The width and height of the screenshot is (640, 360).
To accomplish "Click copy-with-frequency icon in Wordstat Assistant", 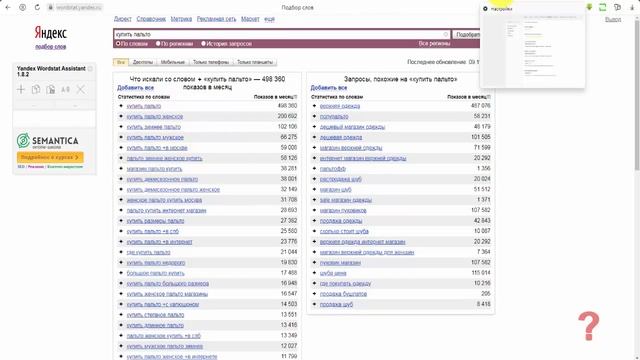I will click(51, 89).
